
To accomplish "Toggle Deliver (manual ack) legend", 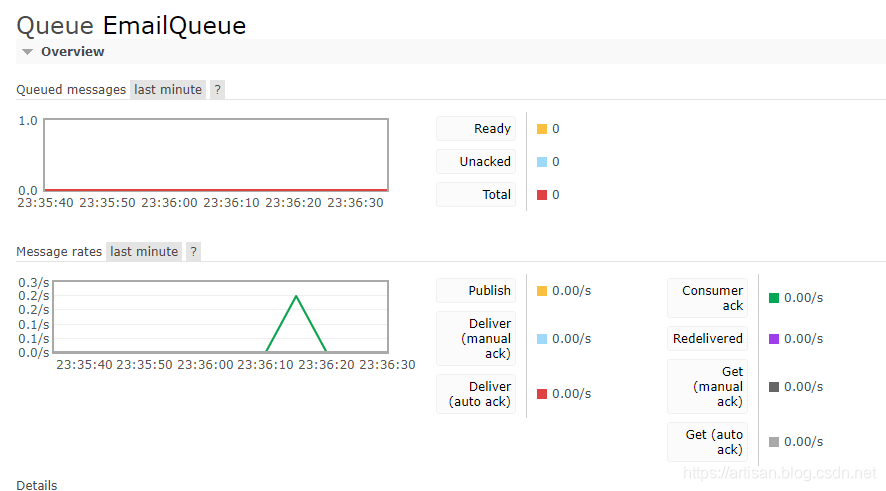I will click(x=476, y=338).
